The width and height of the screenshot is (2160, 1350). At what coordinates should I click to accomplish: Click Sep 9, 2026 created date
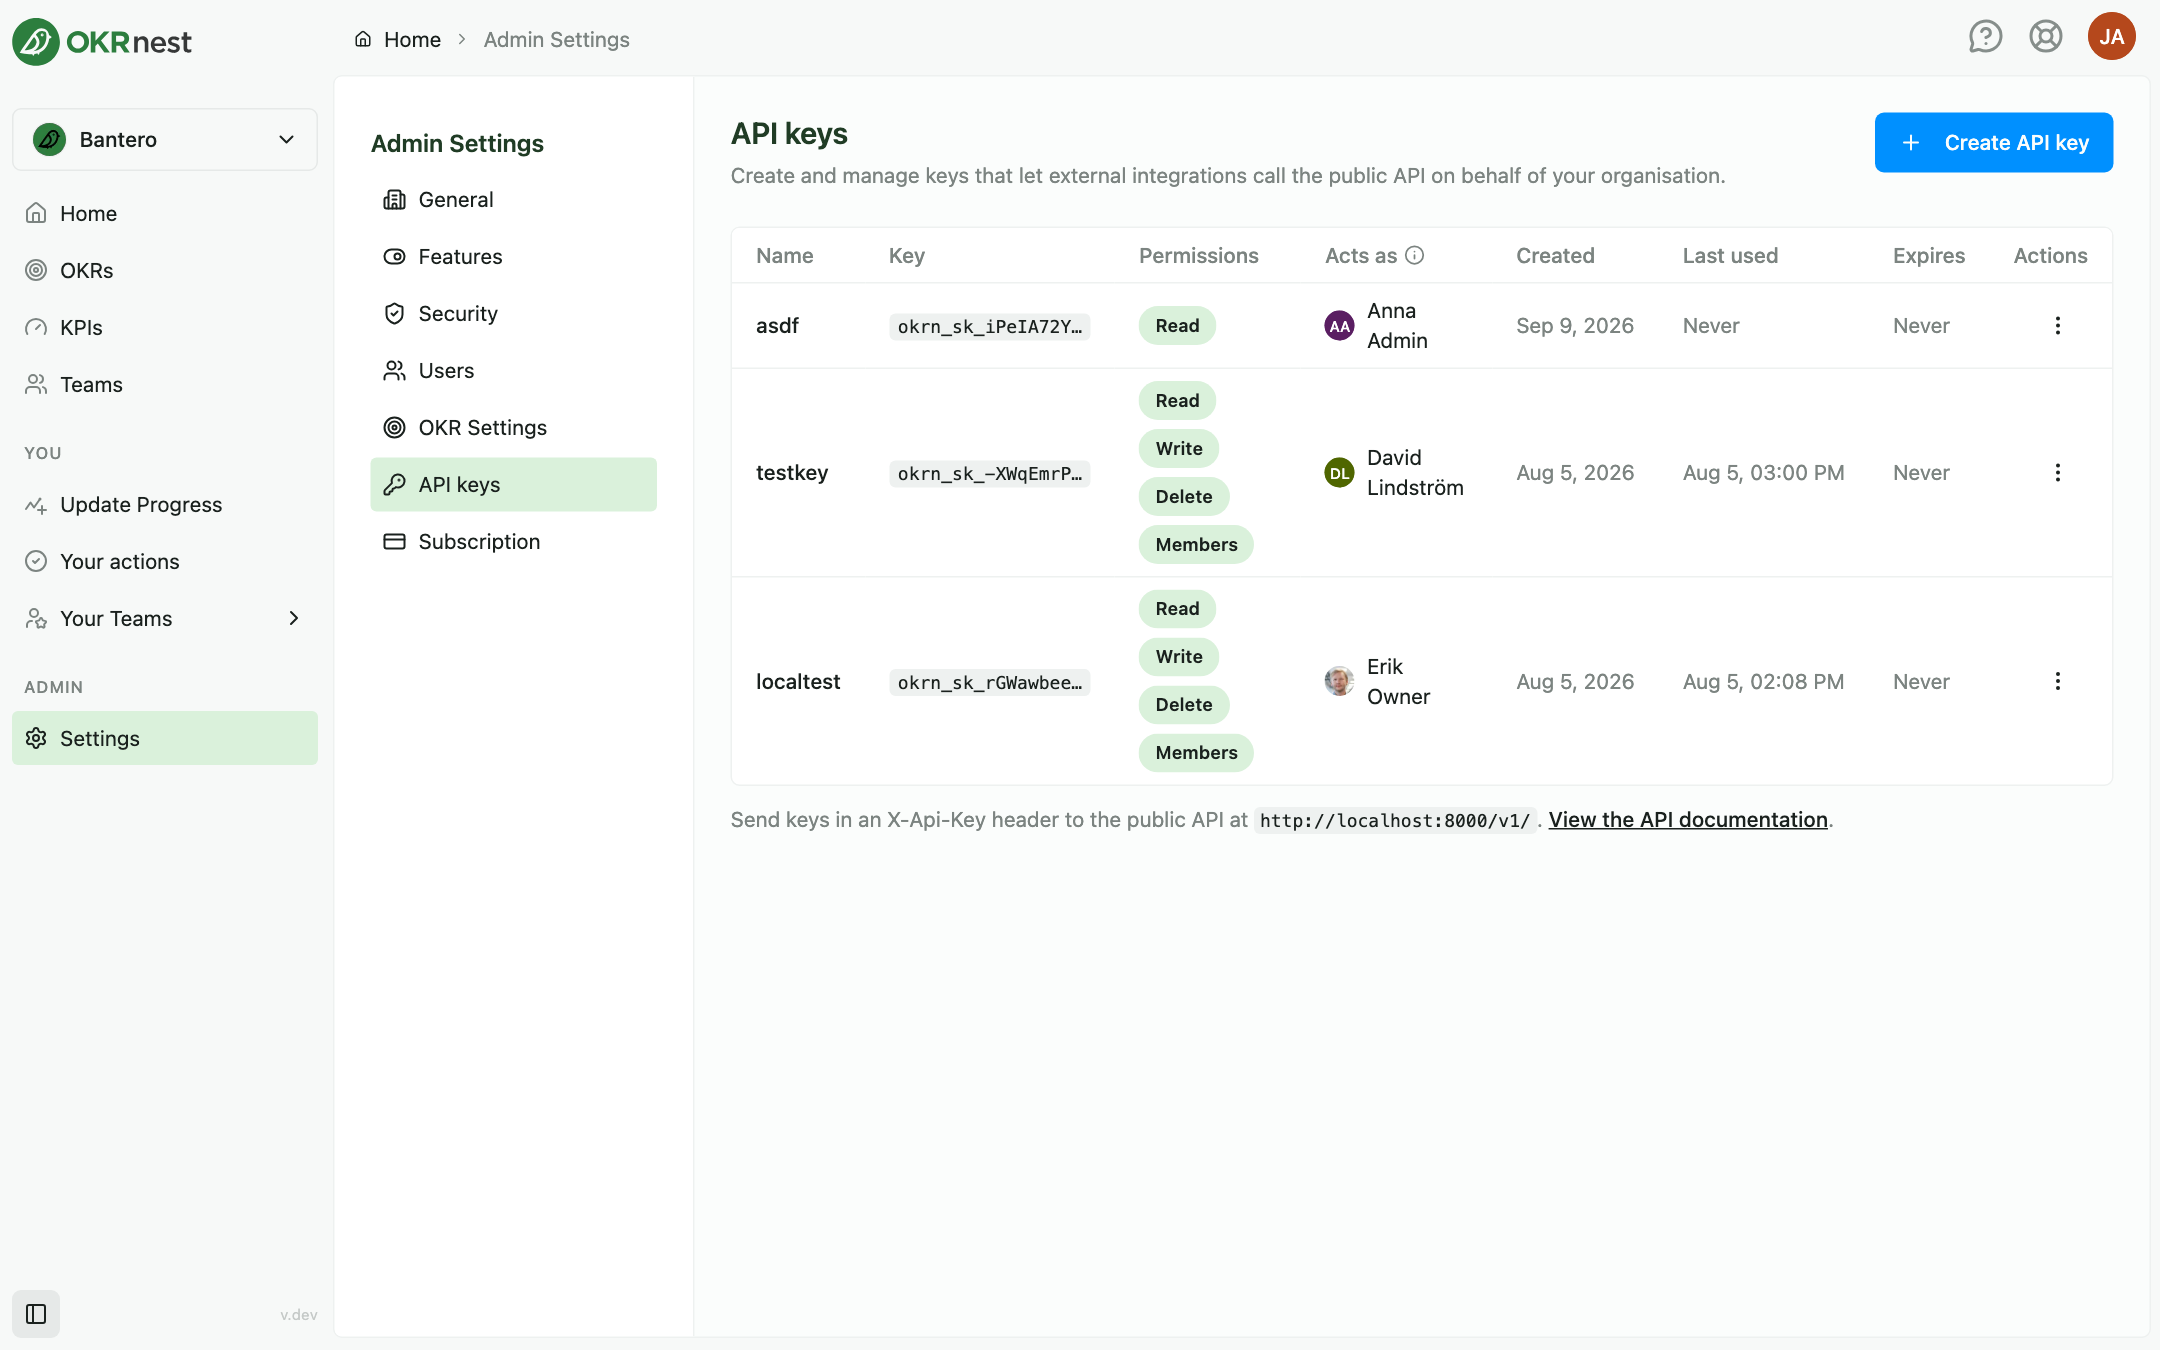1575,325
